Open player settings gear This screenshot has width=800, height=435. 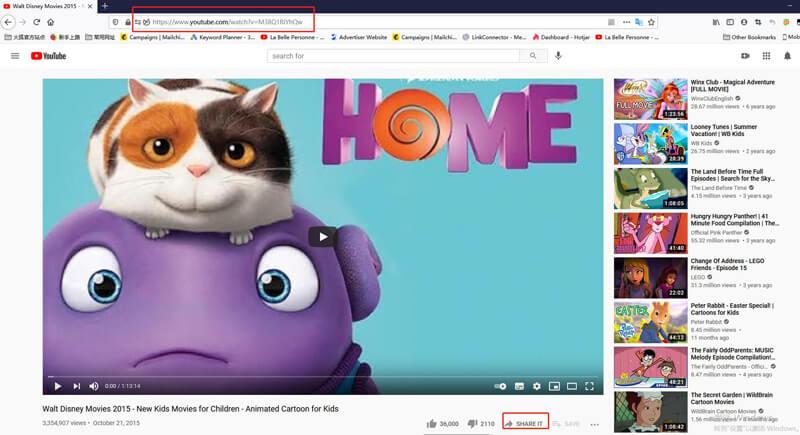click(537, 386)
